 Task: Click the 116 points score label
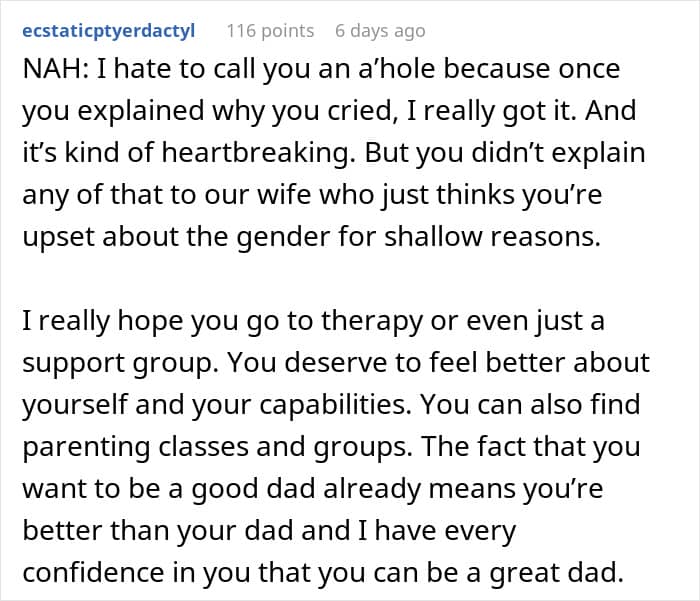[x=270, y=31]
